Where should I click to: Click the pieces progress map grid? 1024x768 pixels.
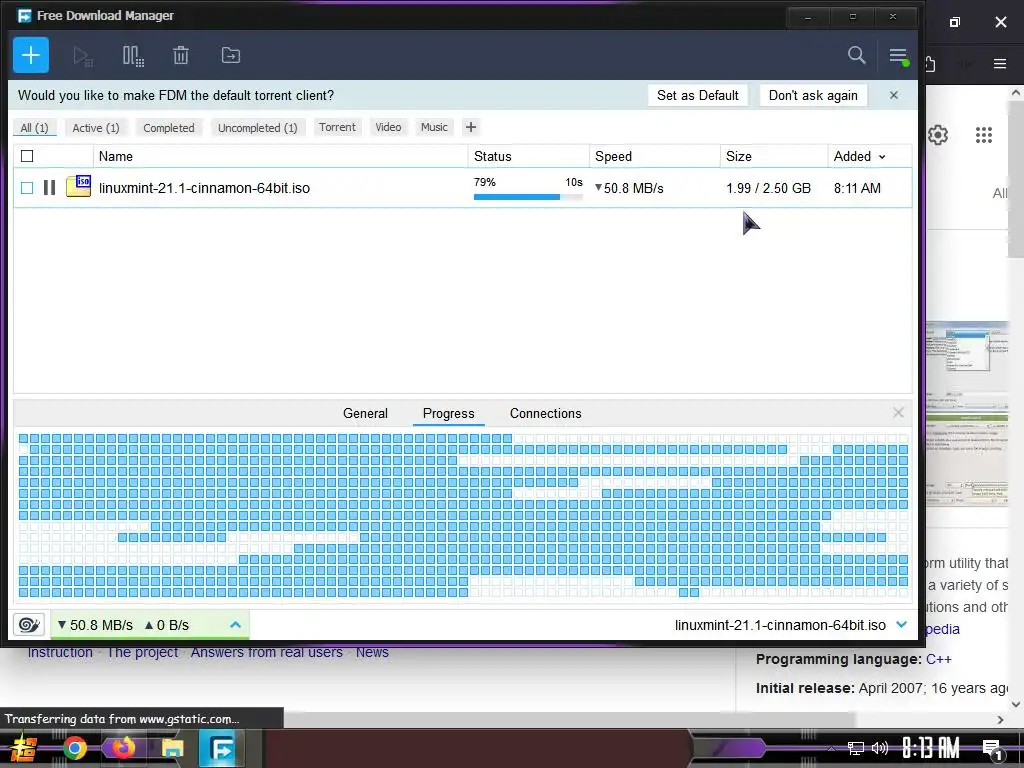pyautogui.click(x=463, y=515)
